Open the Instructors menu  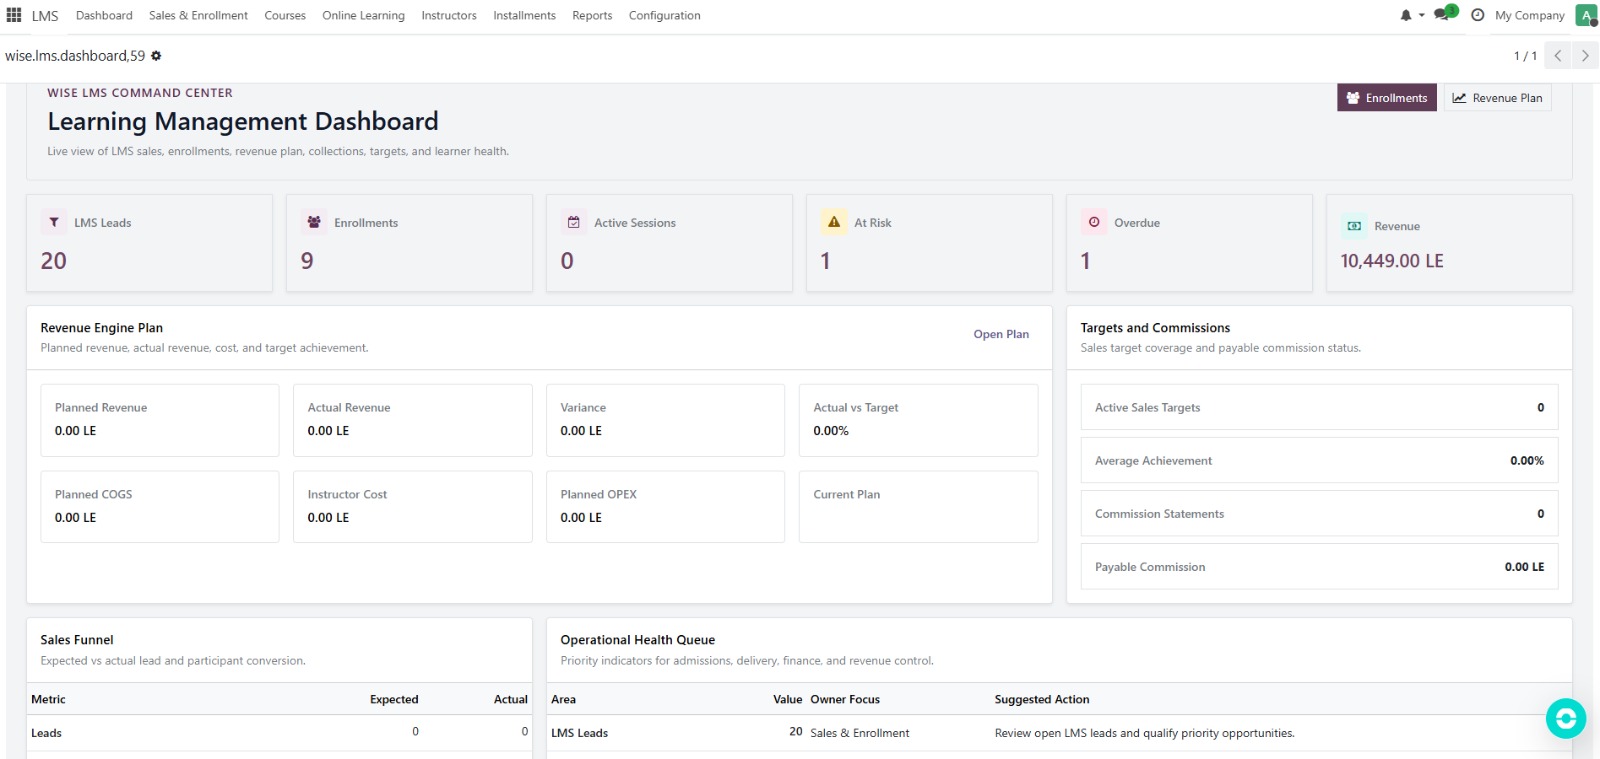pyautogui.click(x=449, y=15)
